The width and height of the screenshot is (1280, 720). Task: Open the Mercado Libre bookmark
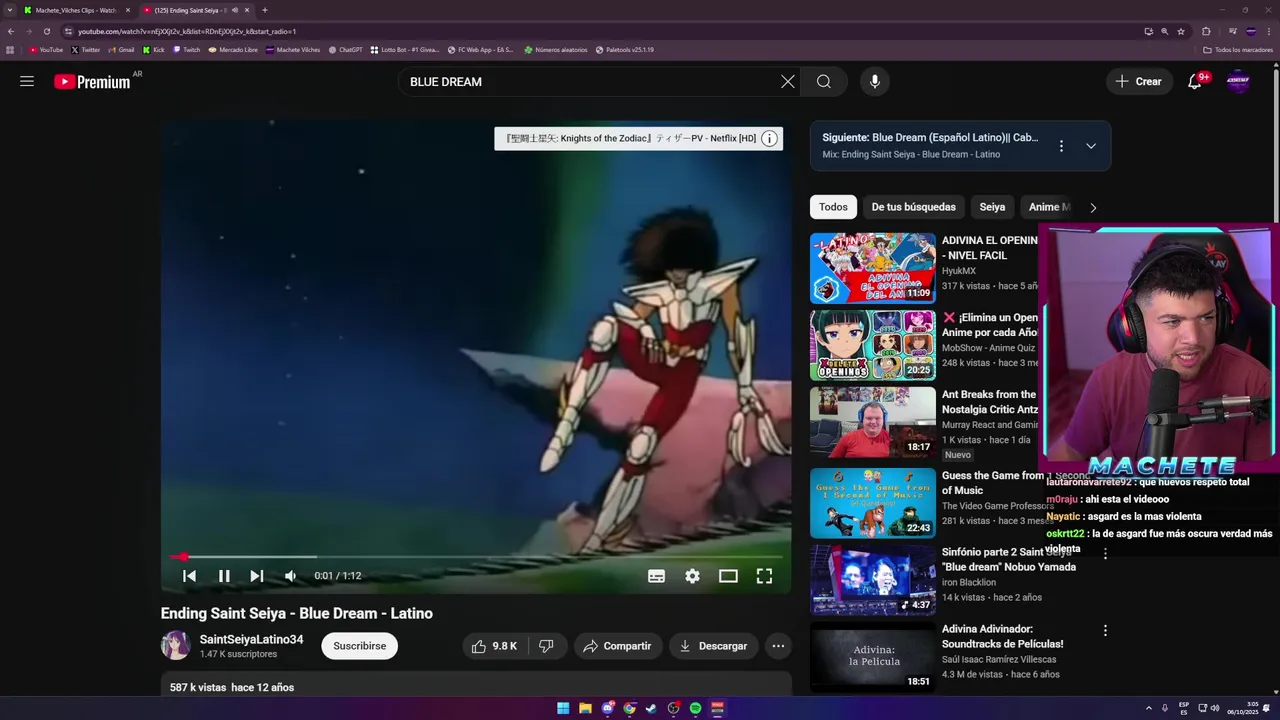click(x=233, y=50)
